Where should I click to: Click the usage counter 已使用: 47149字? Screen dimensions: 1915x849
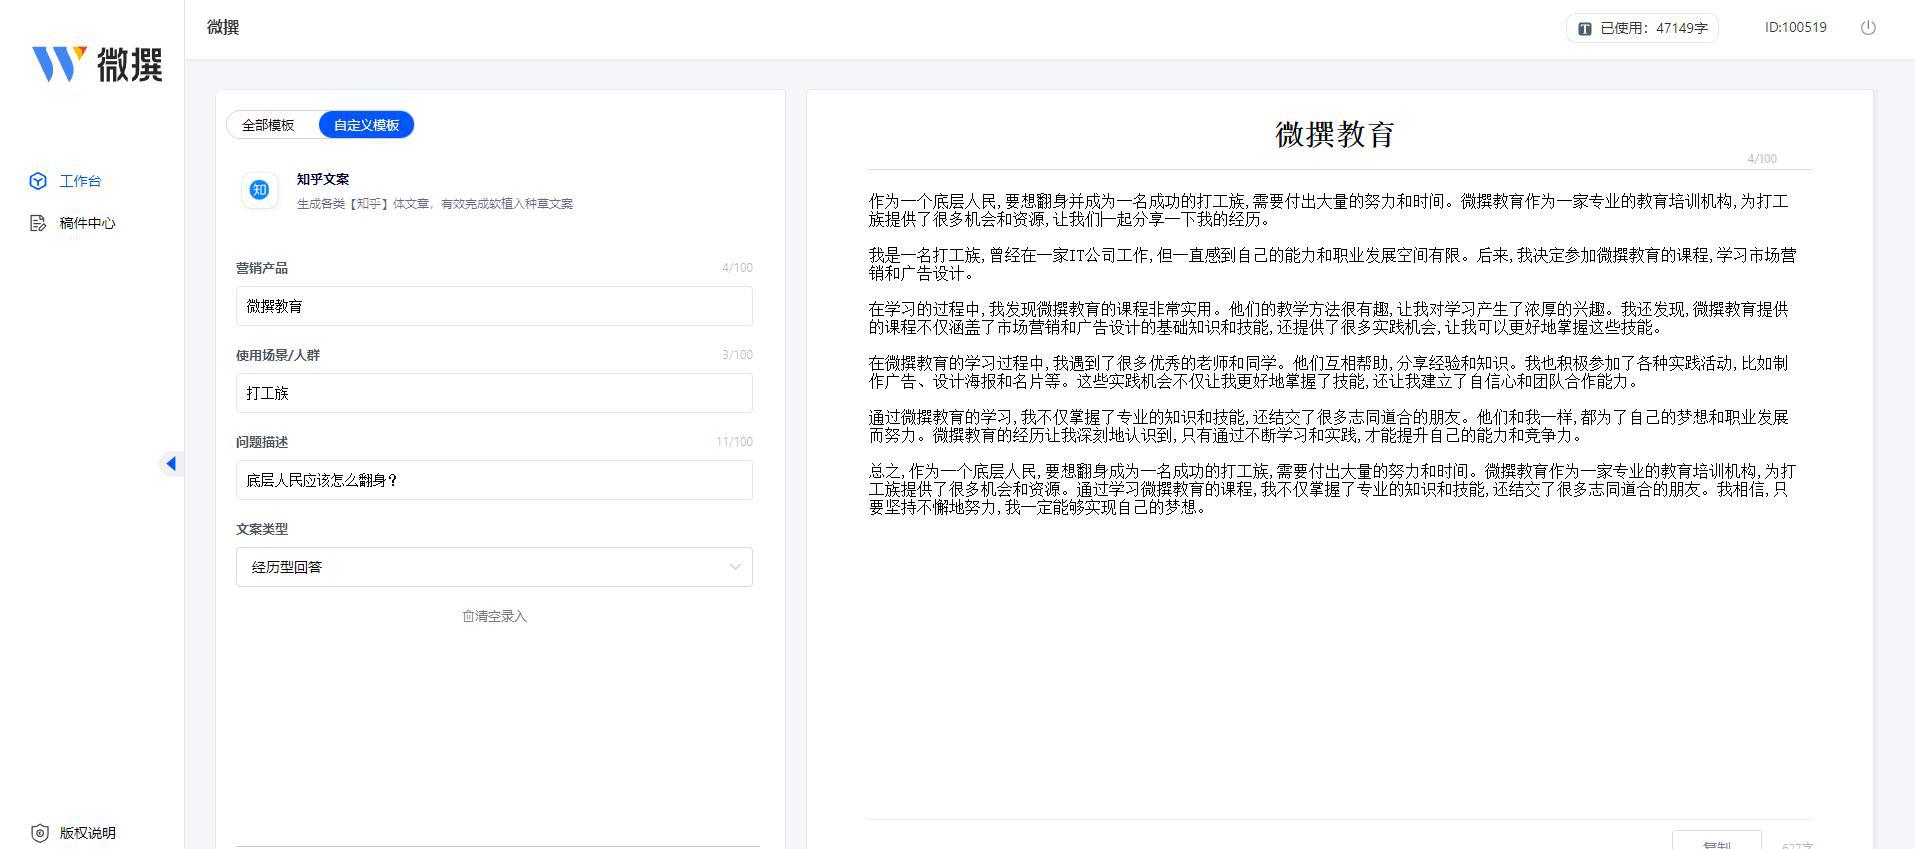1642,28
